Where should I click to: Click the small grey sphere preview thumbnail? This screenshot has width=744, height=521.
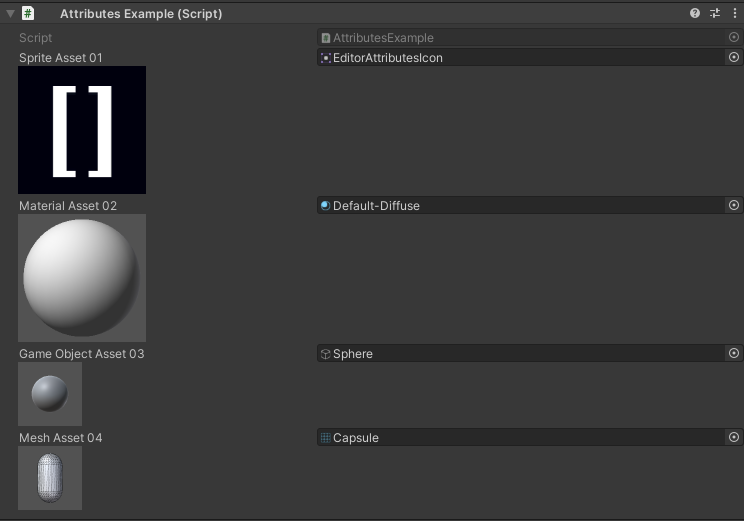click(x=50, y=394)
